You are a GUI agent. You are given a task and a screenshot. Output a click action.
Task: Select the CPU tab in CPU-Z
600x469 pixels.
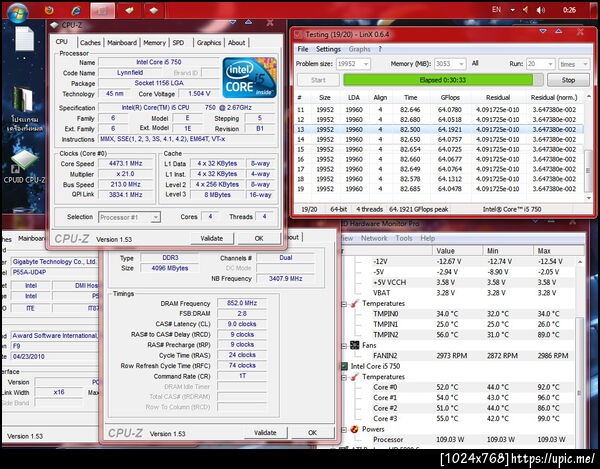pyautogui.click(x=62, y=42)
